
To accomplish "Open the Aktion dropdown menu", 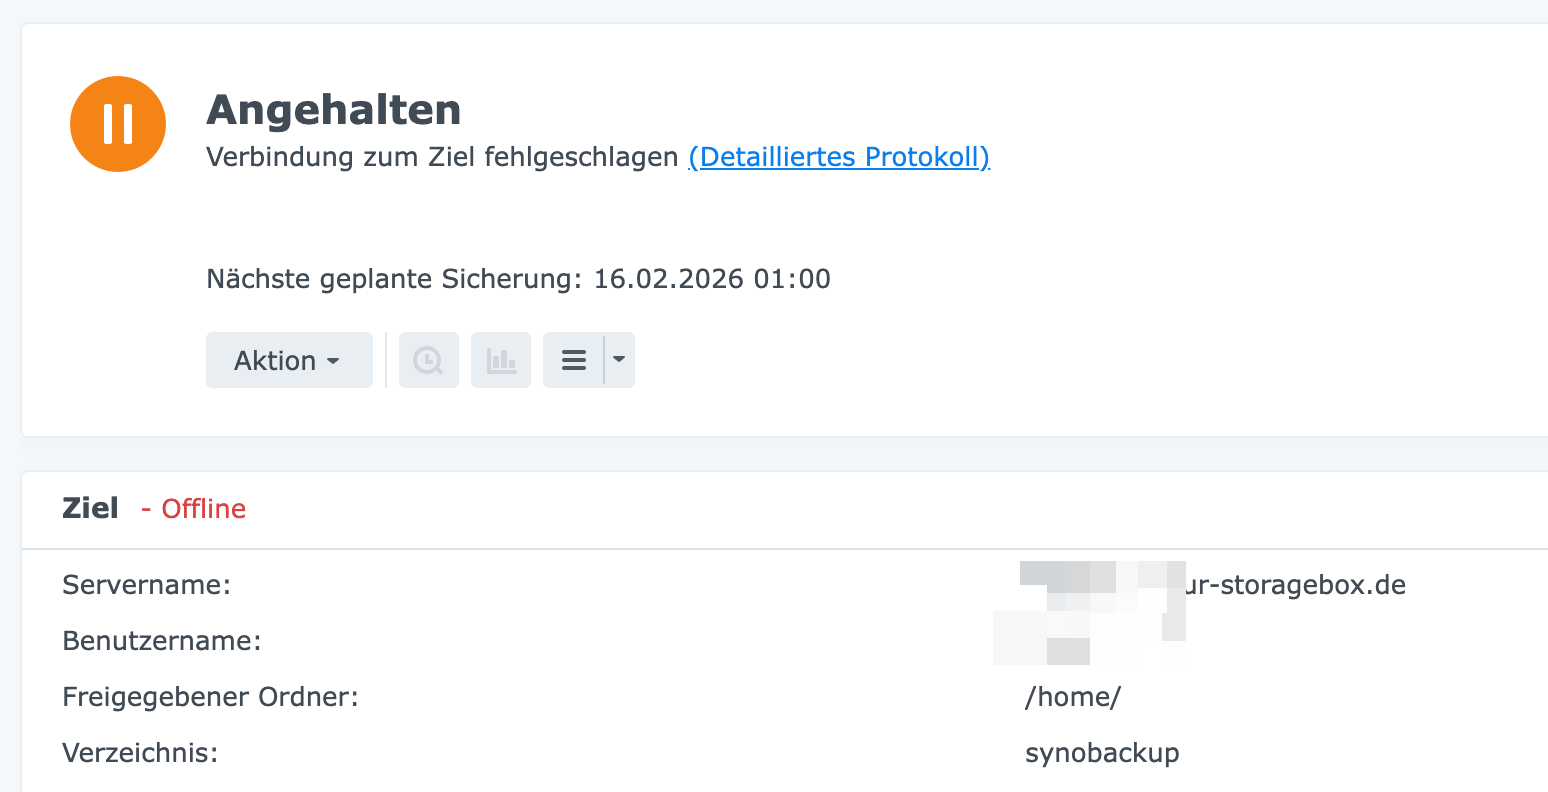I will click(x=288, y=360).
